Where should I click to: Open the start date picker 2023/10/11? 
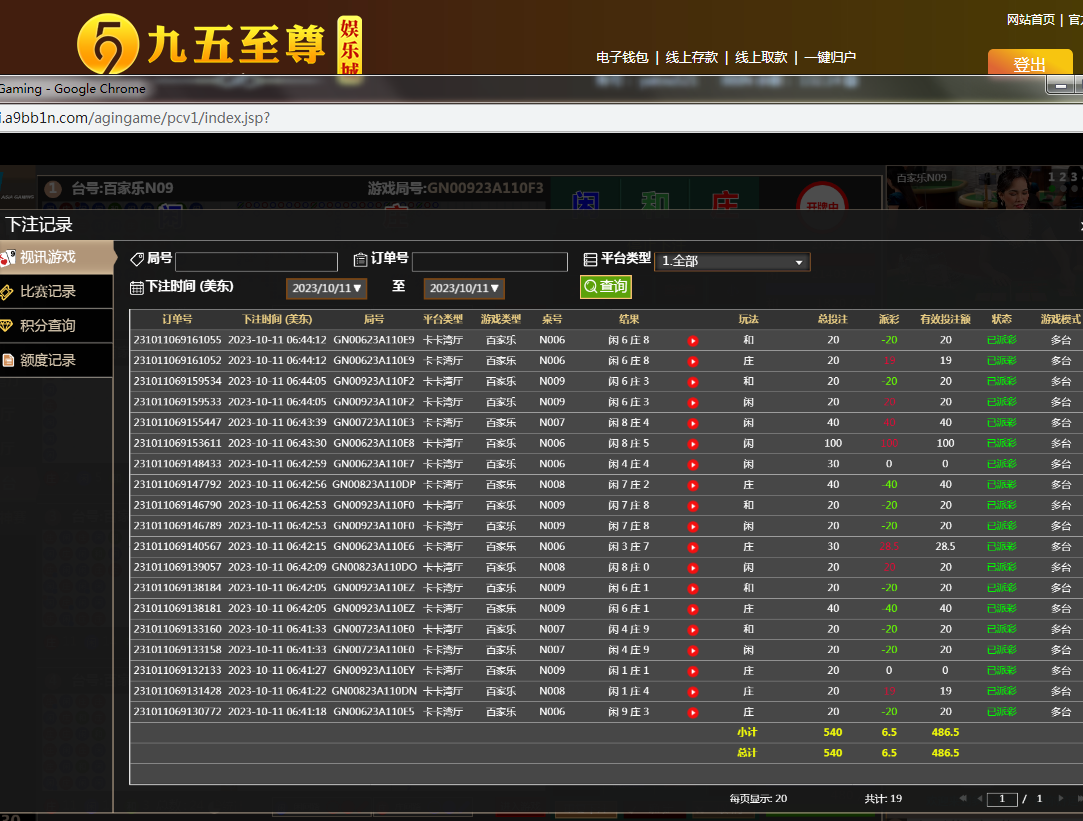click(327, 289)
